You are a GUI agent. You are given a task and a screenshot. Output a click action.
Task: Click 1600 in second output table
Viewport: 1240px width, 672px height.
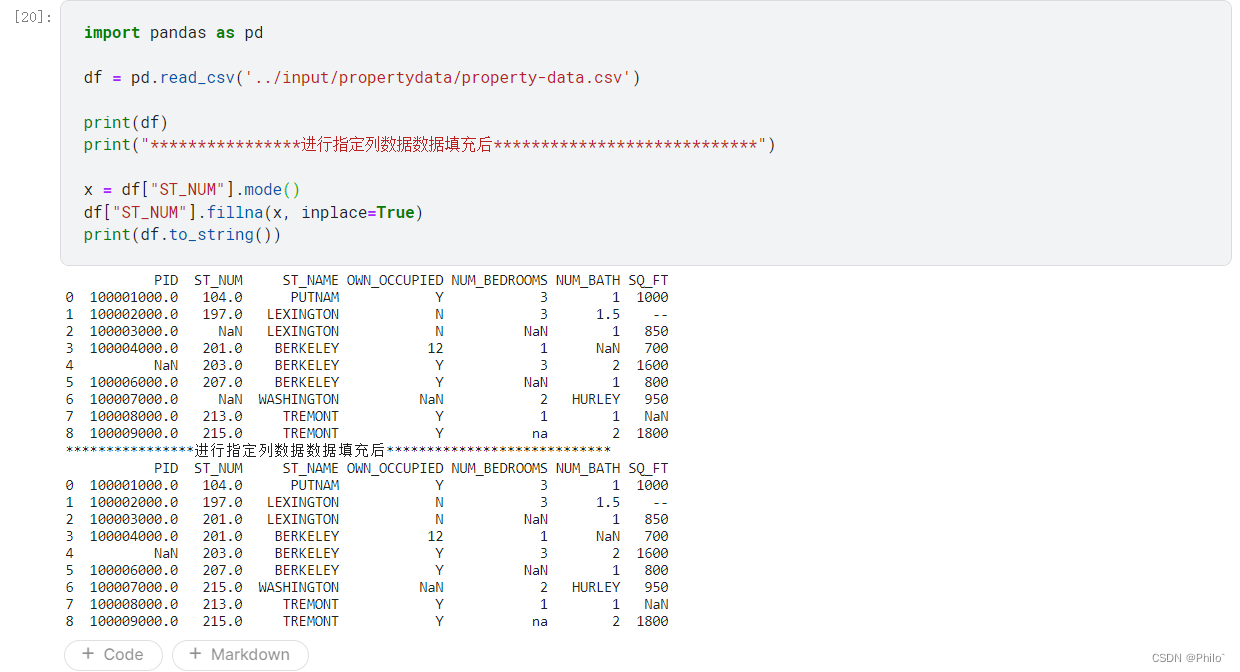[652, 553]
